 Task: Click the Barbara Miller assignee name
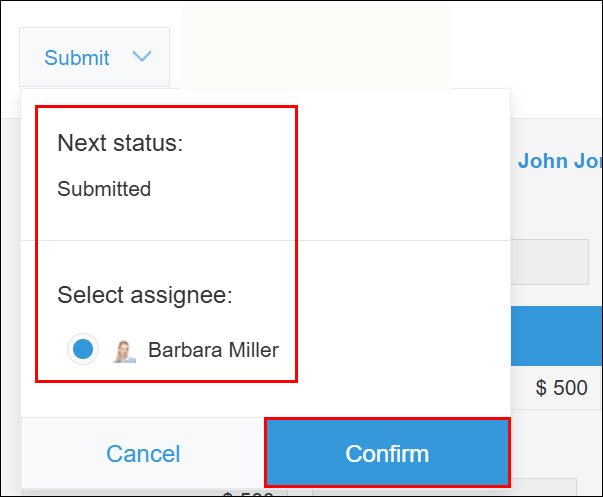pos(213,350)
